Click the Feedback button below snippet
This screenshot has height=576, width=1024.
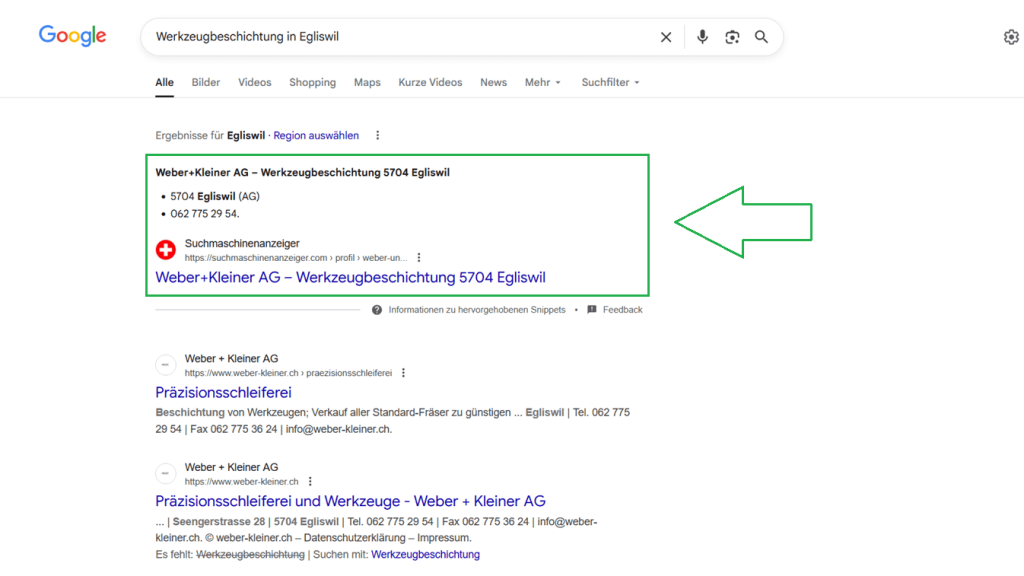click(x=615, y=310)
